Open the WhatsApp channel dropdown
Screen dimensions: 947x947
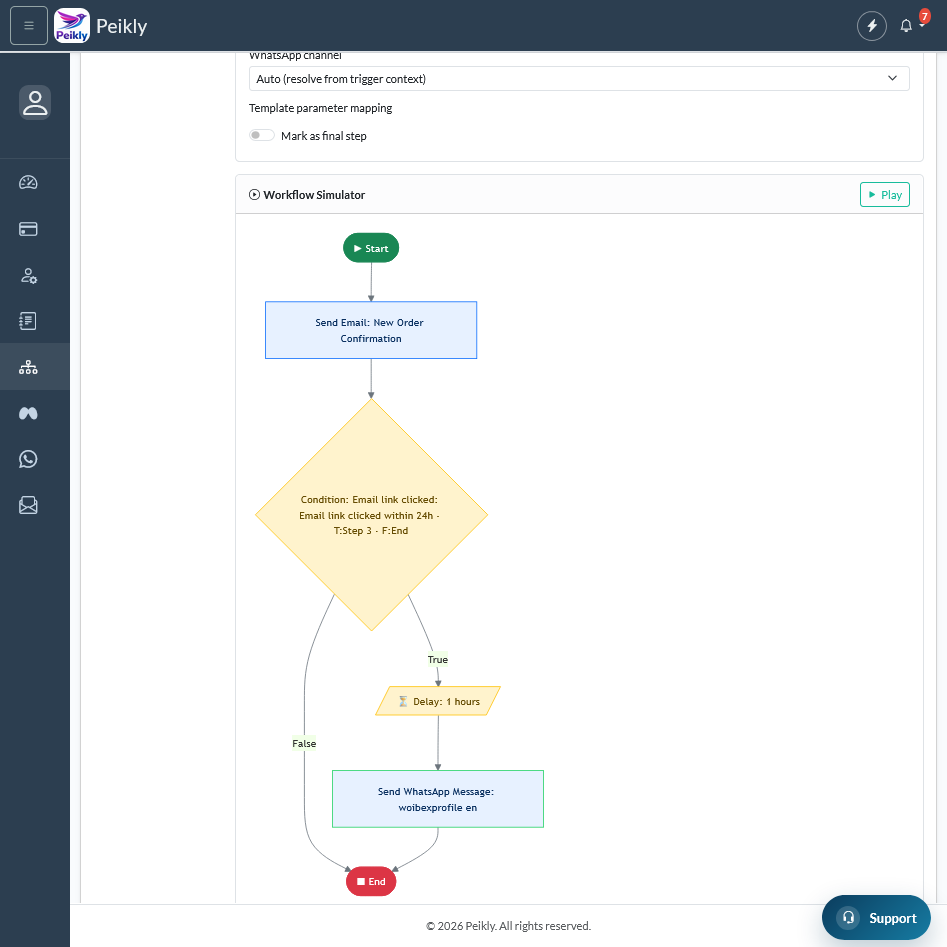click(x=579, y=79)
